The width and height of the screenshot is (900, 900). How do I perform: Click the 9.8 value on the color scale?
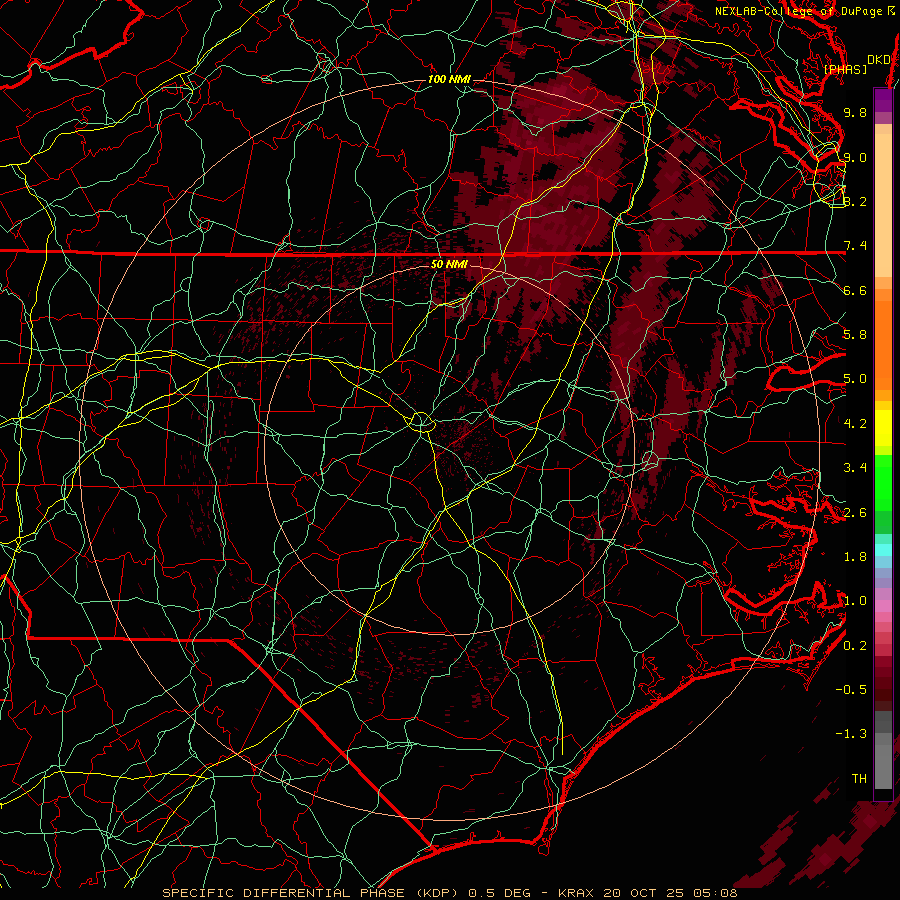click(x=855, y=112)
